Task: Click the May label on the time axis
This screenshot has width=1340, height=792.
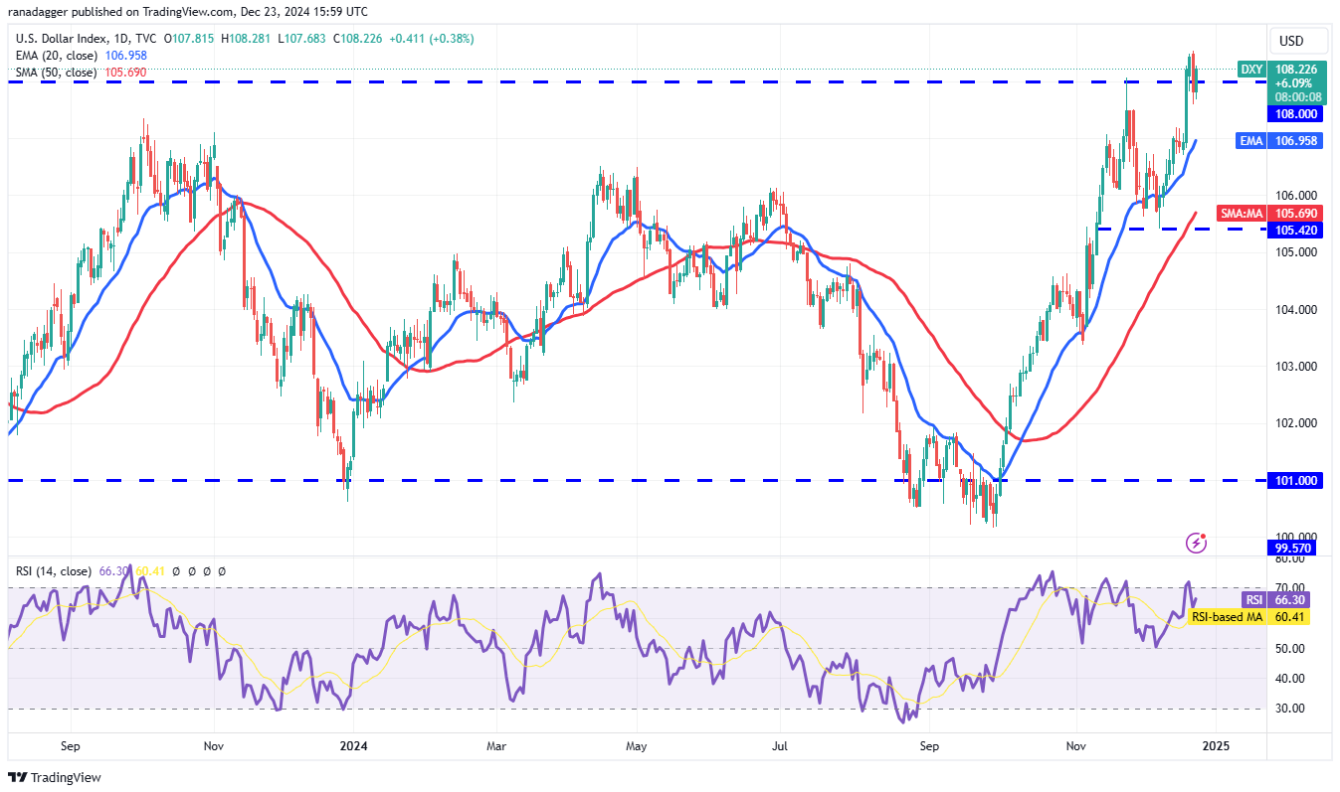Action: (638, 746)
